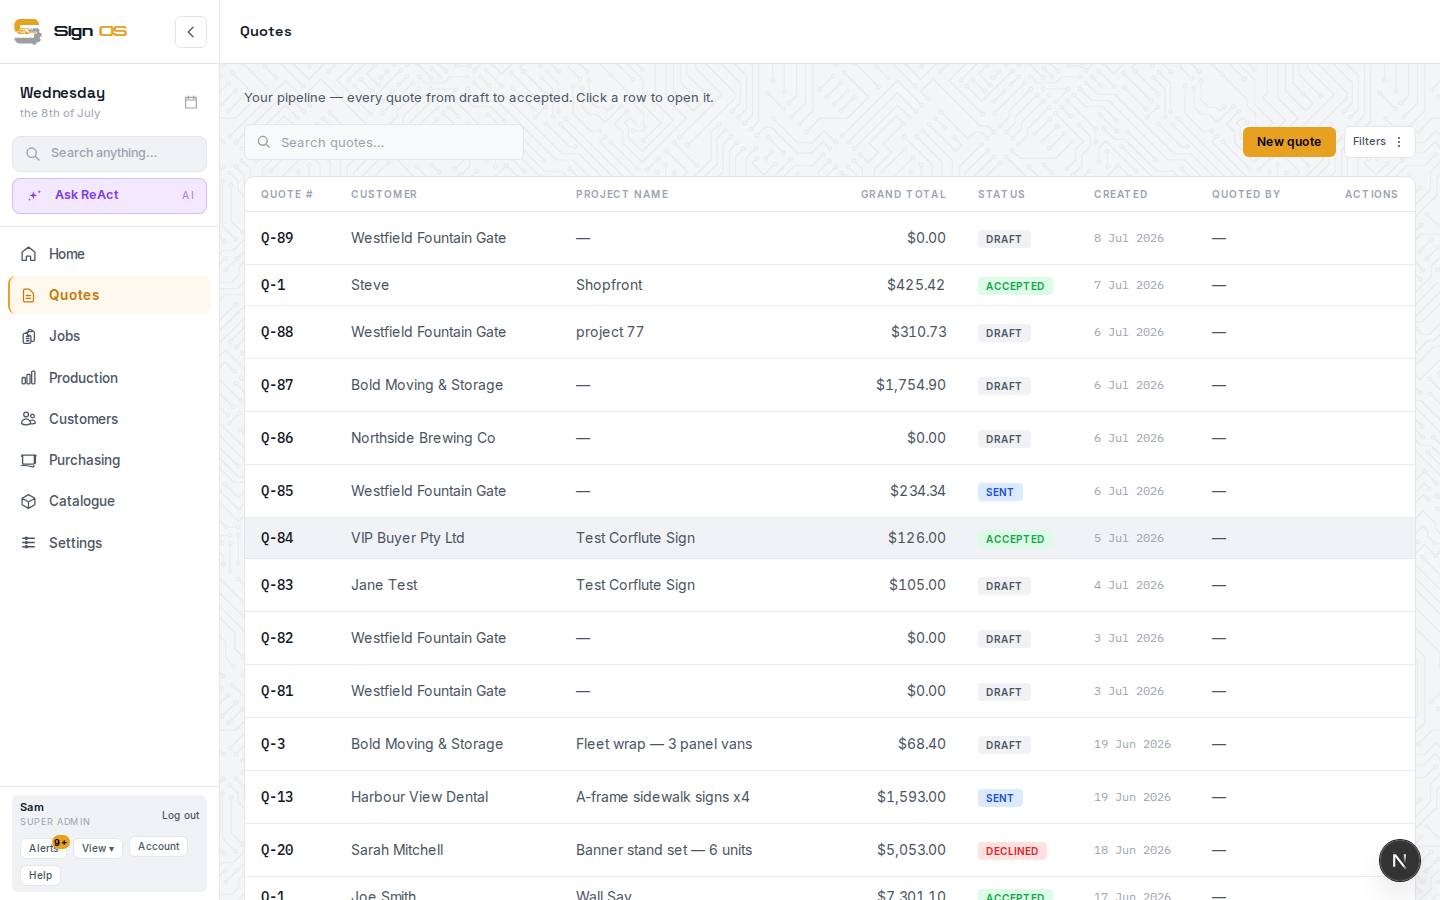Click the 9+ alerts badge
Viewport: 1440px width, 900px height.
61,842
